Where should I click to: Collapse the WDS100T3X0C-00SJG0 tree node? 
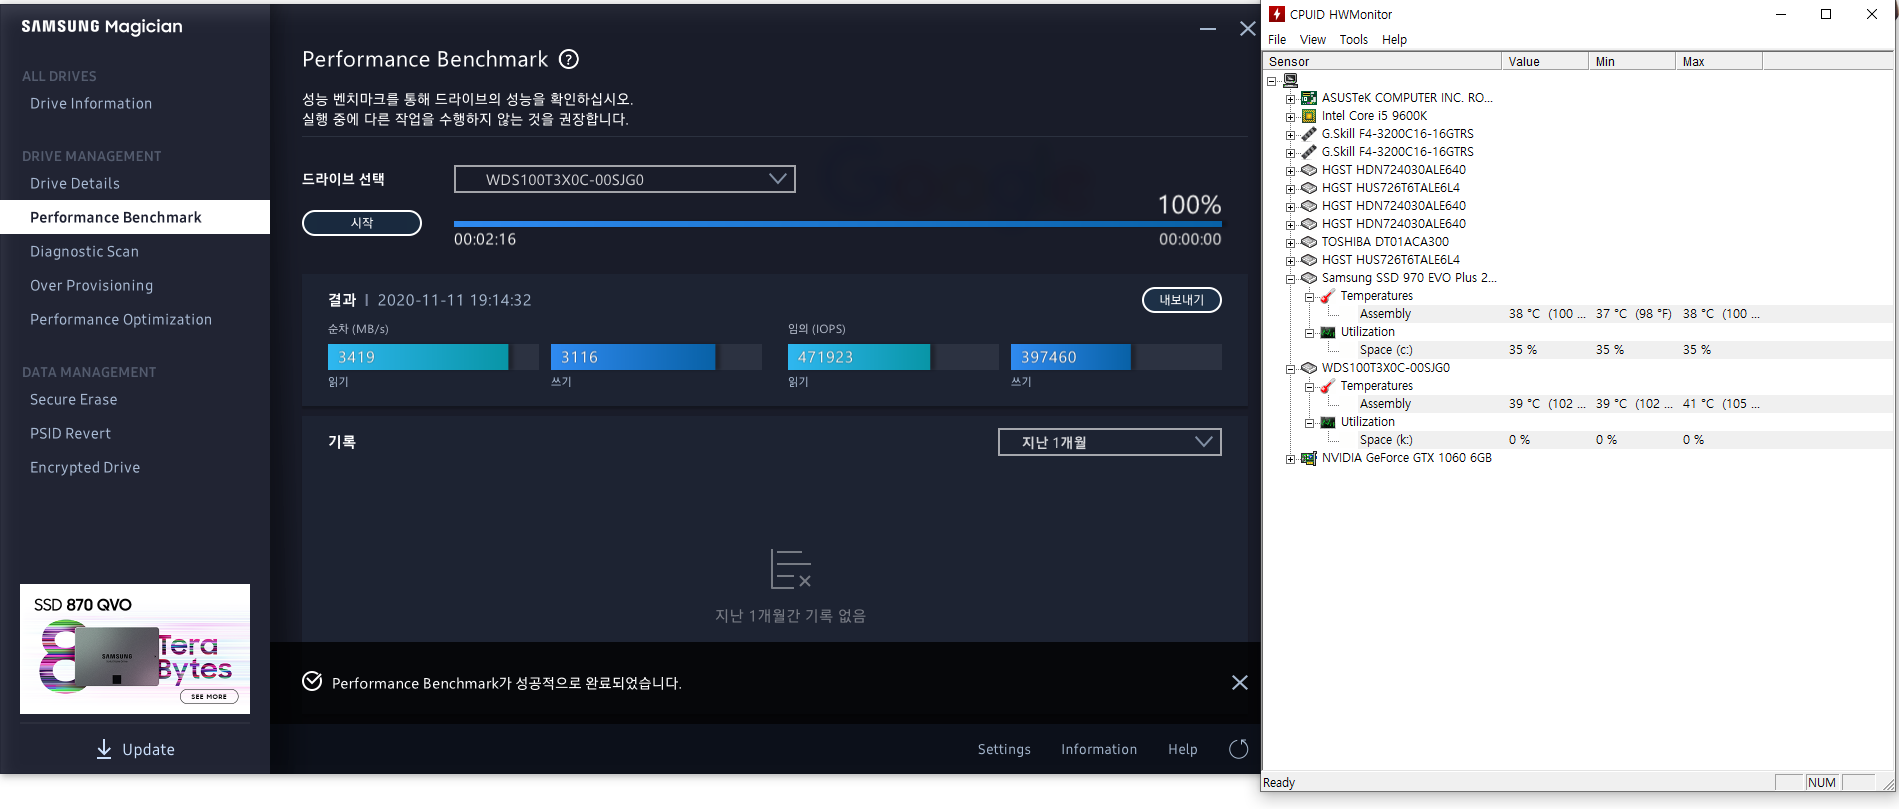pyautogui.click(x=1290, y=369)
